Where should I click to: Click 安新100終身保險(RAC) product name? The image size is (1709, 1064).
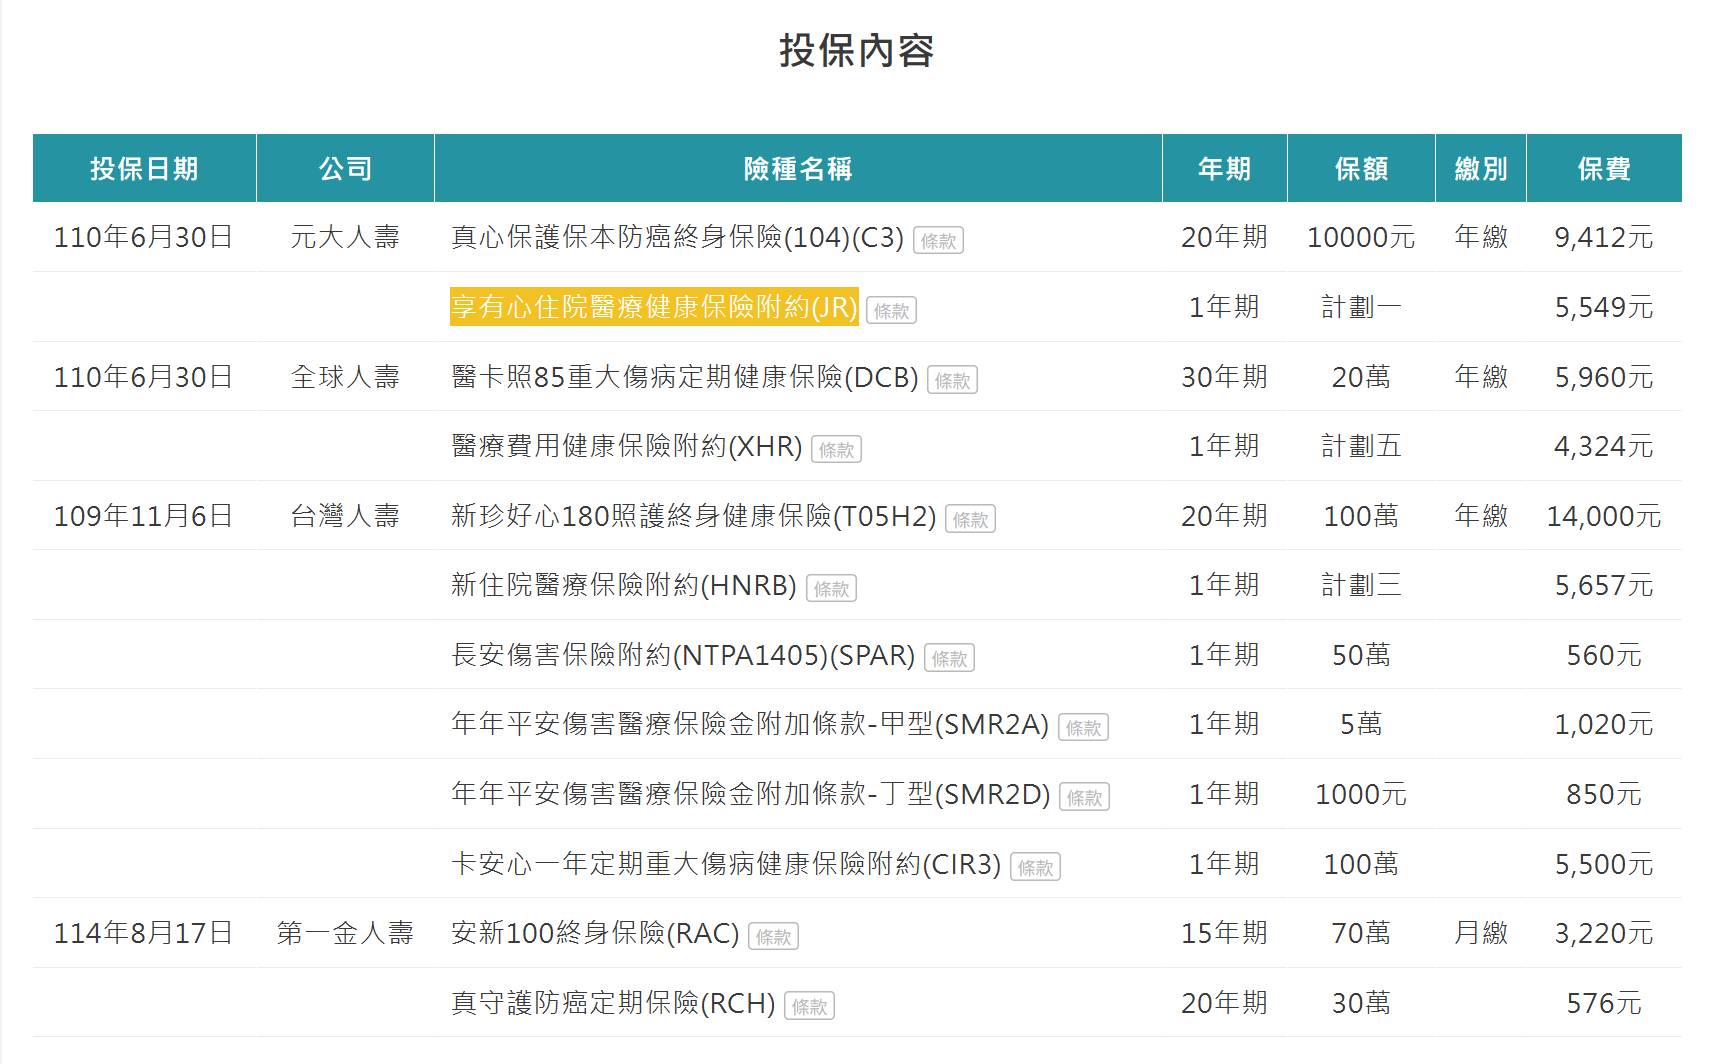click(595, 933)
